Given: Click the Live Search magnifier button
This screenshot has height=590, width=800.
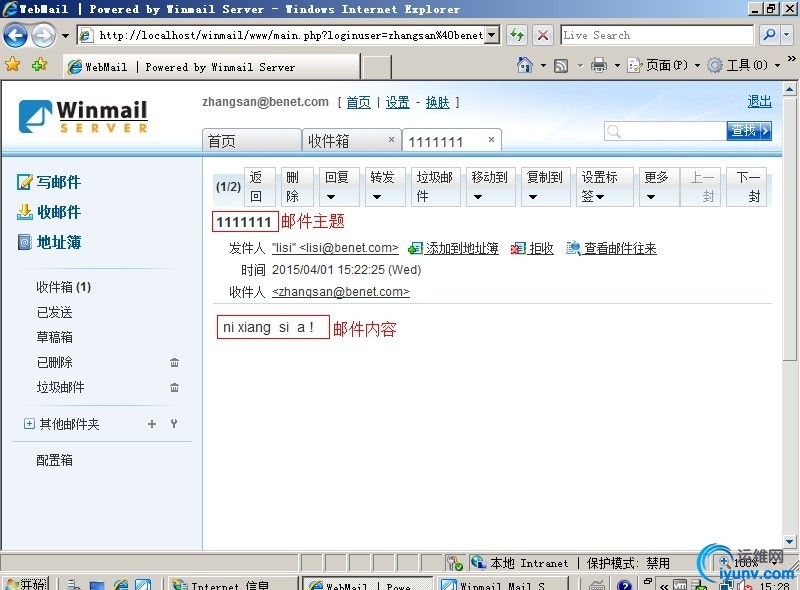Looking at the screenshot, I should click(x=768, y=35).
